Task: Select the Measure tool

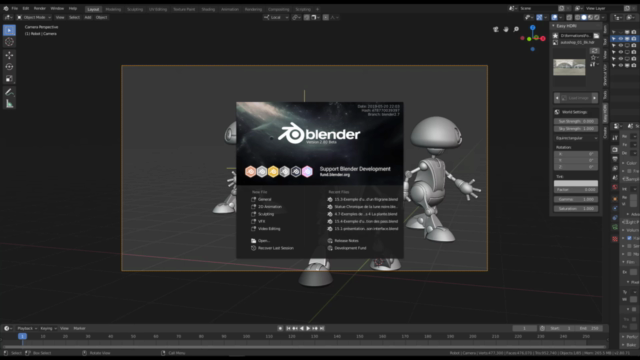Action: click(9, 104)
